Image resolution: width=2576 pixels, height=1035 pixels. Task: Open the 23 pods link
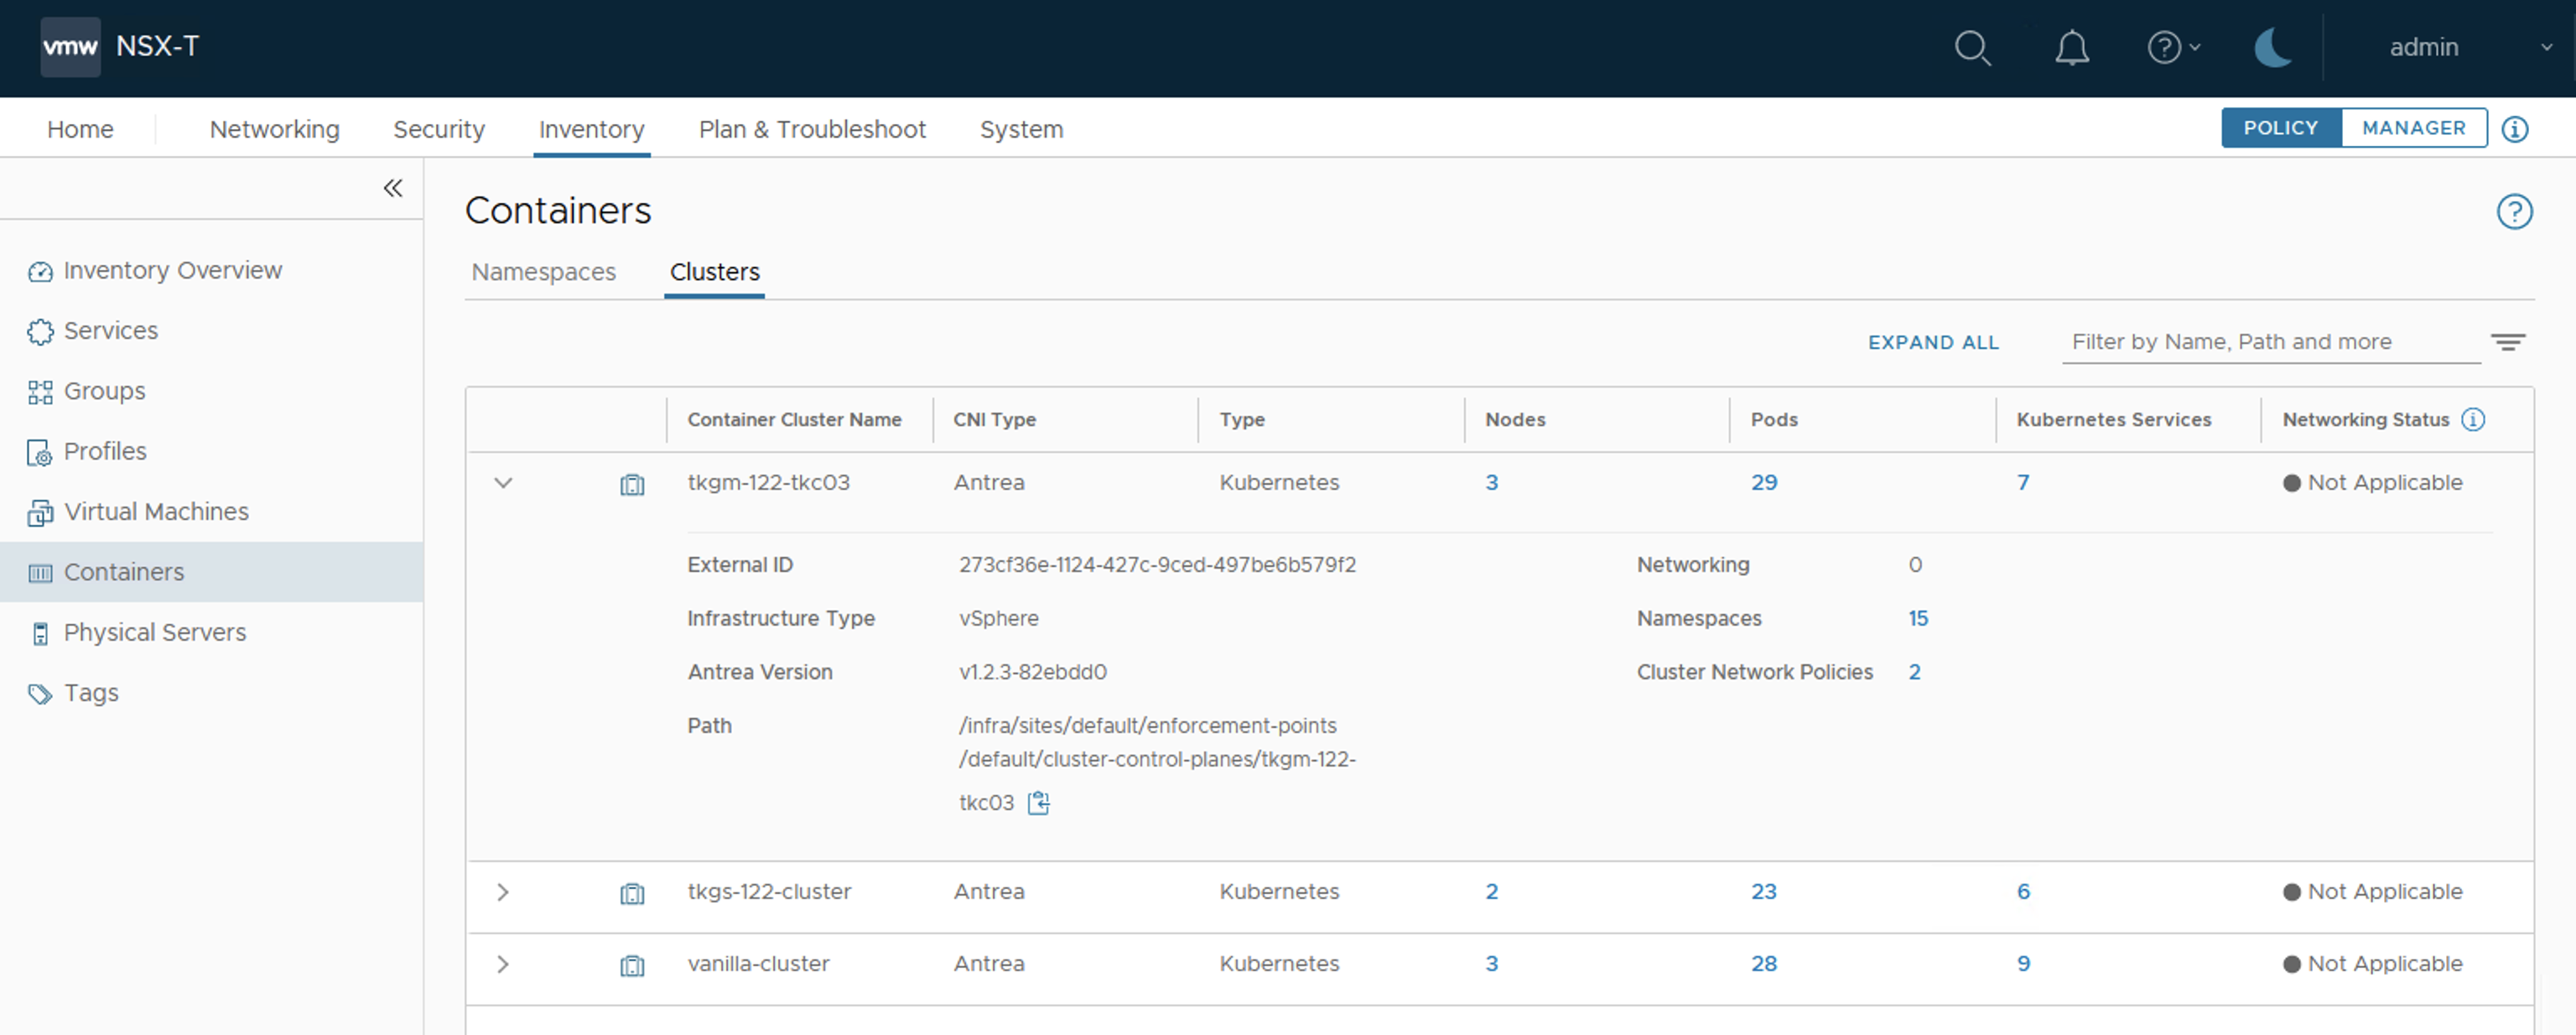coord(1763,892)
